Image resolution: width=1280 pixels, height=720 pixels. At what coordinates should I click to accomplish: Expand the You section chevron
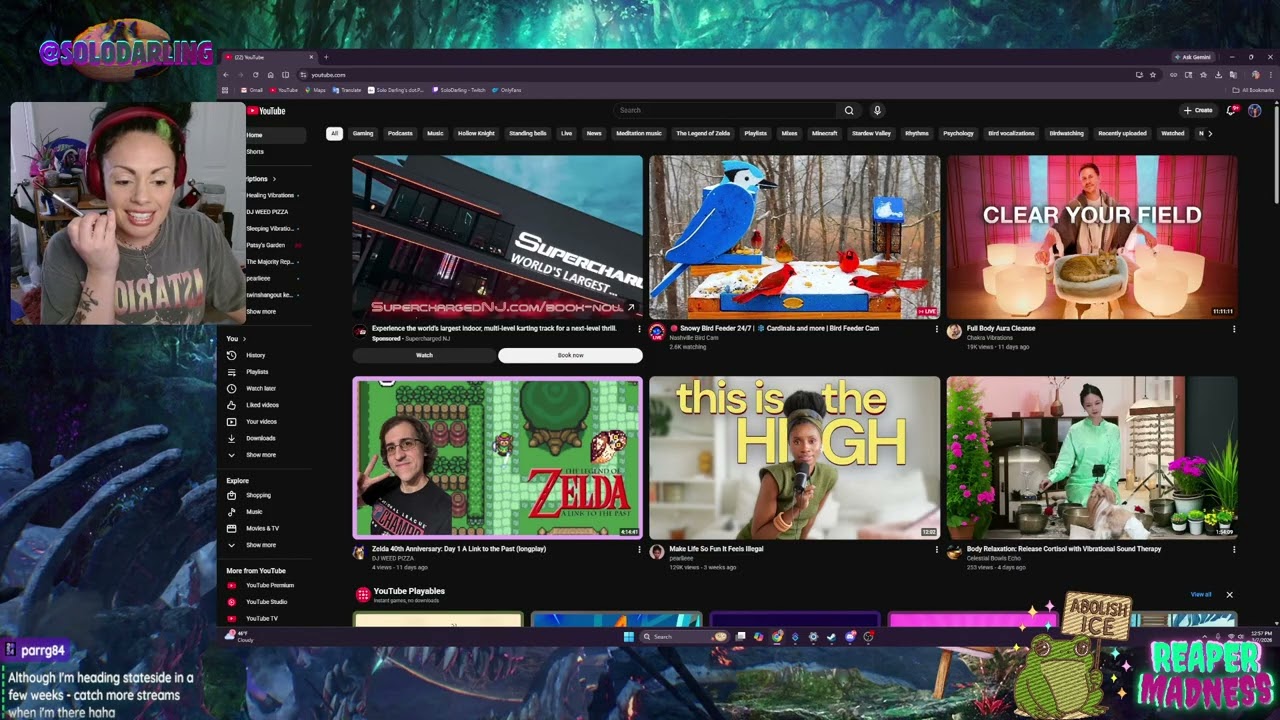coord(244,339)
